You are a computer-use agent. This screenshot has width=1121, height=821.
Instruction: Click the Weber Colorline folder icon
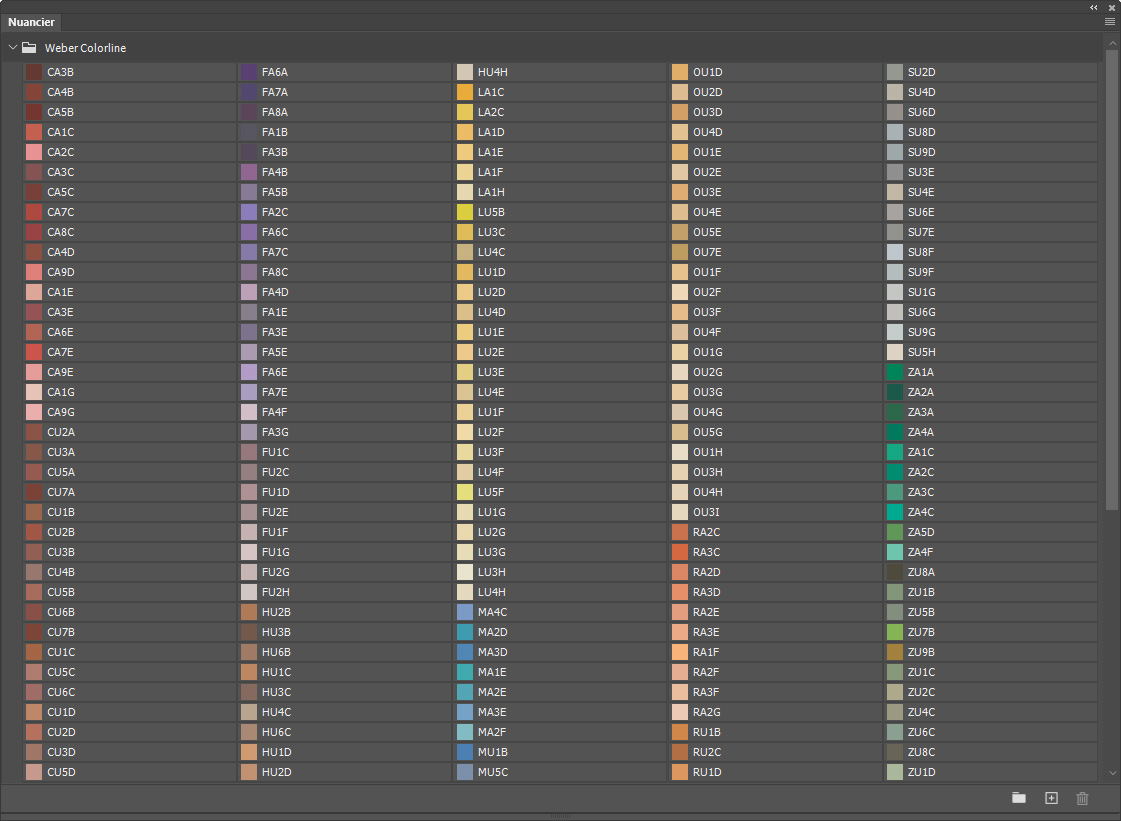29,48
